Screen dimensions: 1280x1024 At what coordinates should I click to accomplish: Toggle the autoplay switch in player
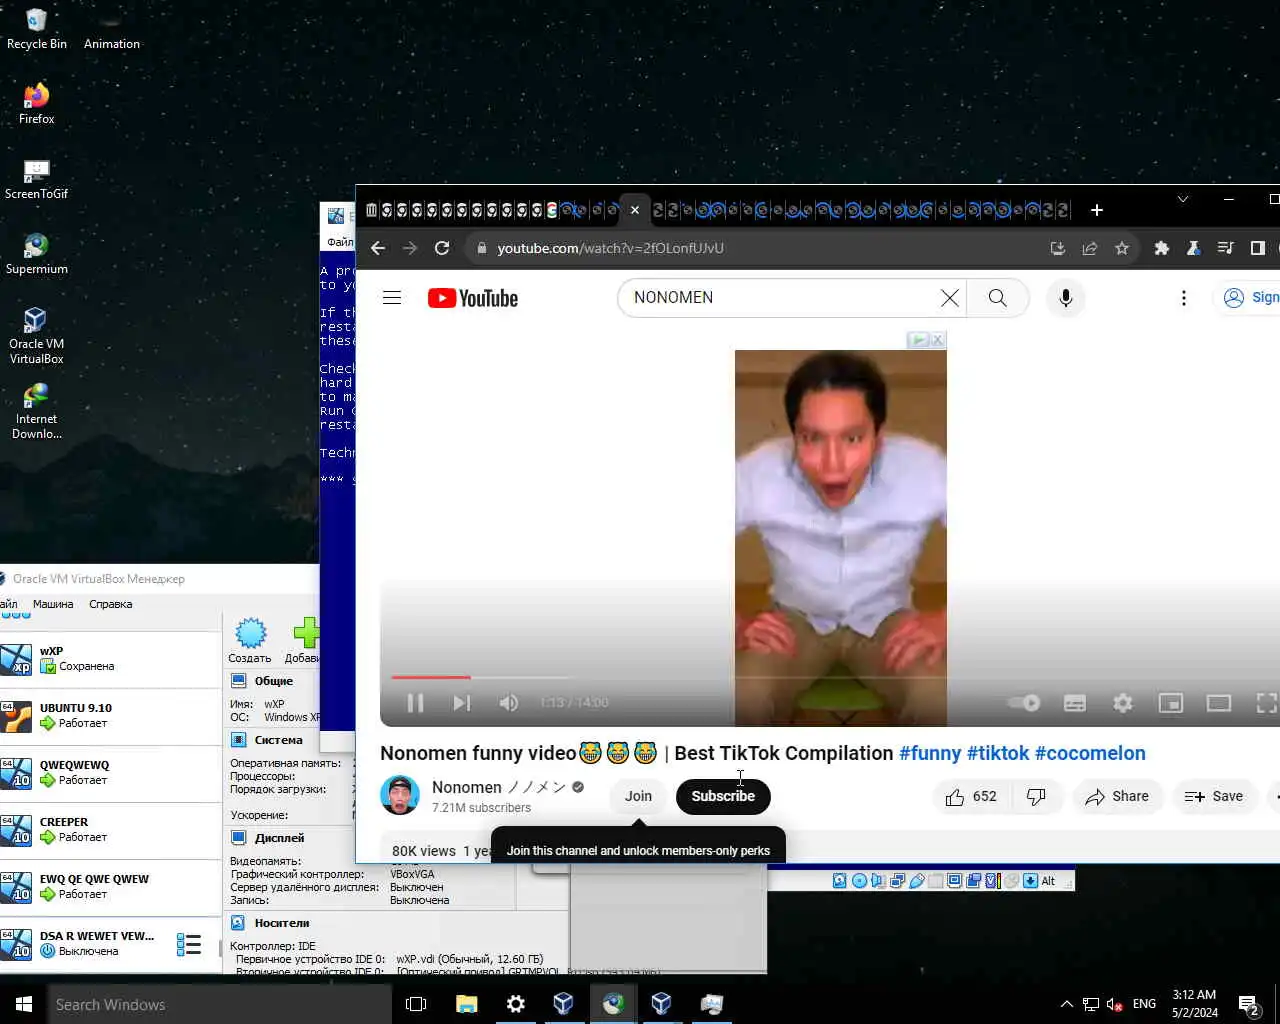1023,703
